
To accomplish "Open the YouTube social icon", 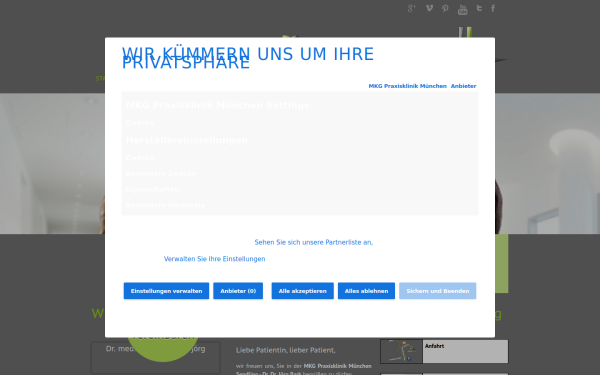I will point(463,9).
